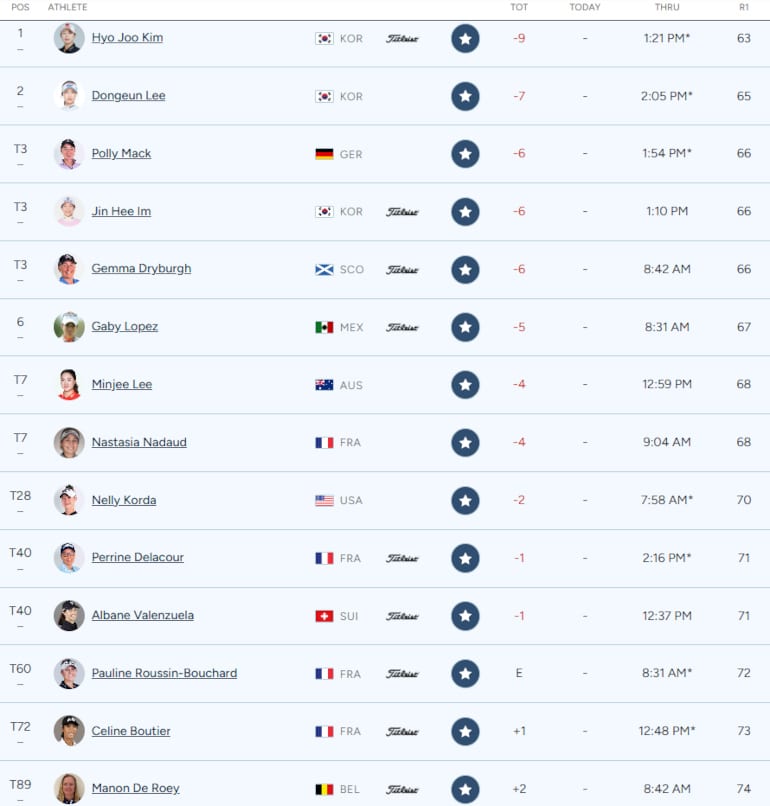Click Gemma Dryburgh's headshot thumbnail
Screen dimensions: 770x806
[x=69, y=269]
